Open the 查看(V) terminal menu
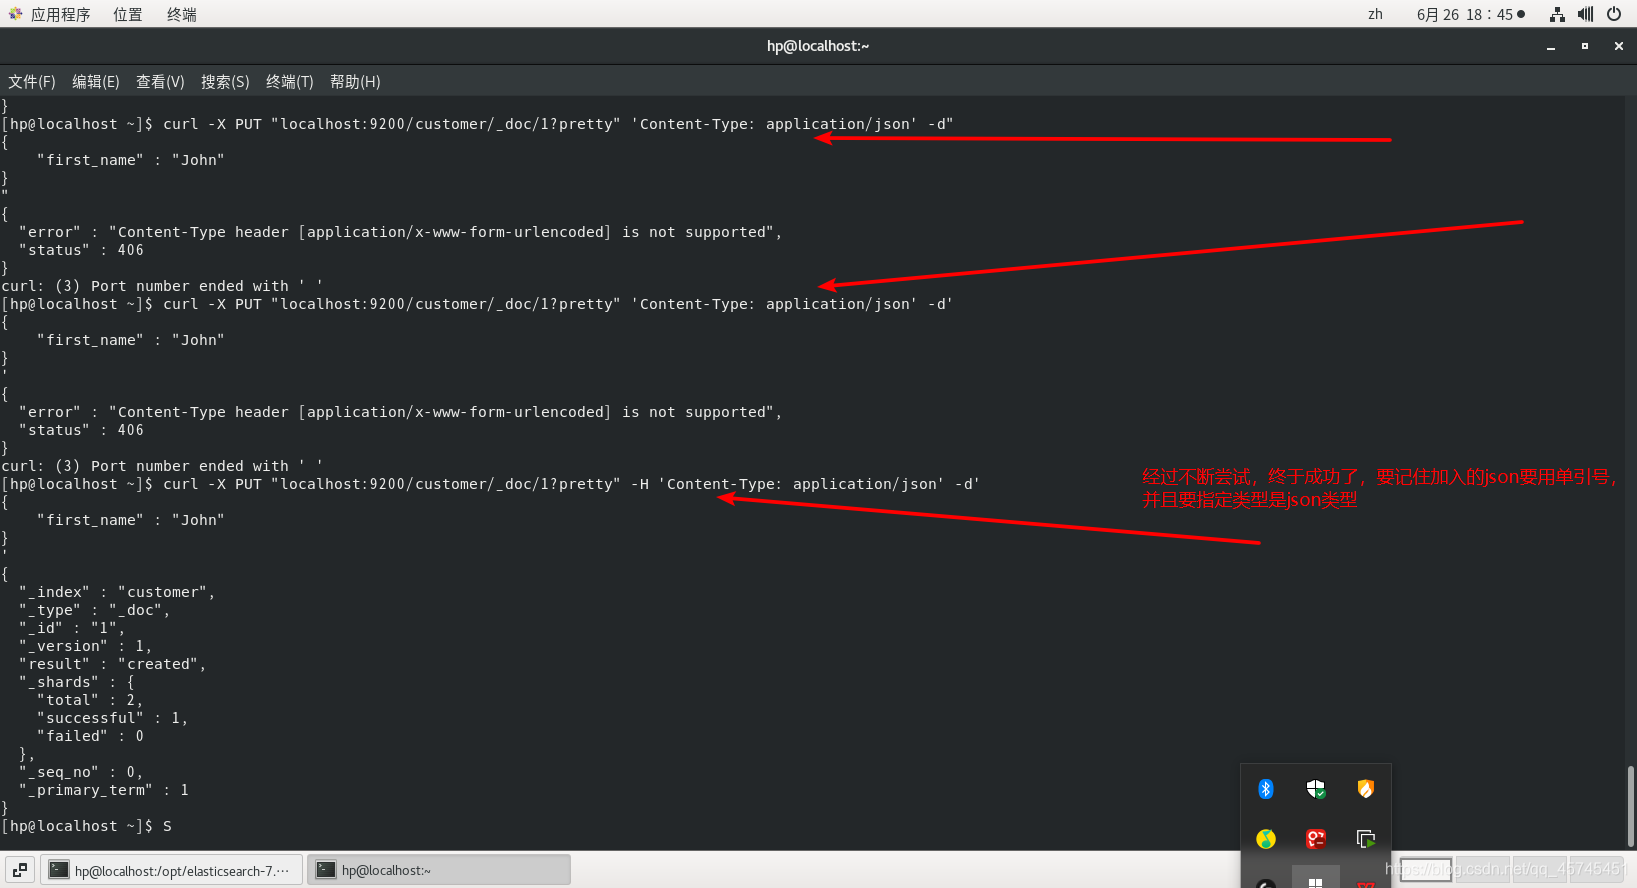Image resolution: width=1637 pixels, height=888 pixels. (x=160, y=82)
